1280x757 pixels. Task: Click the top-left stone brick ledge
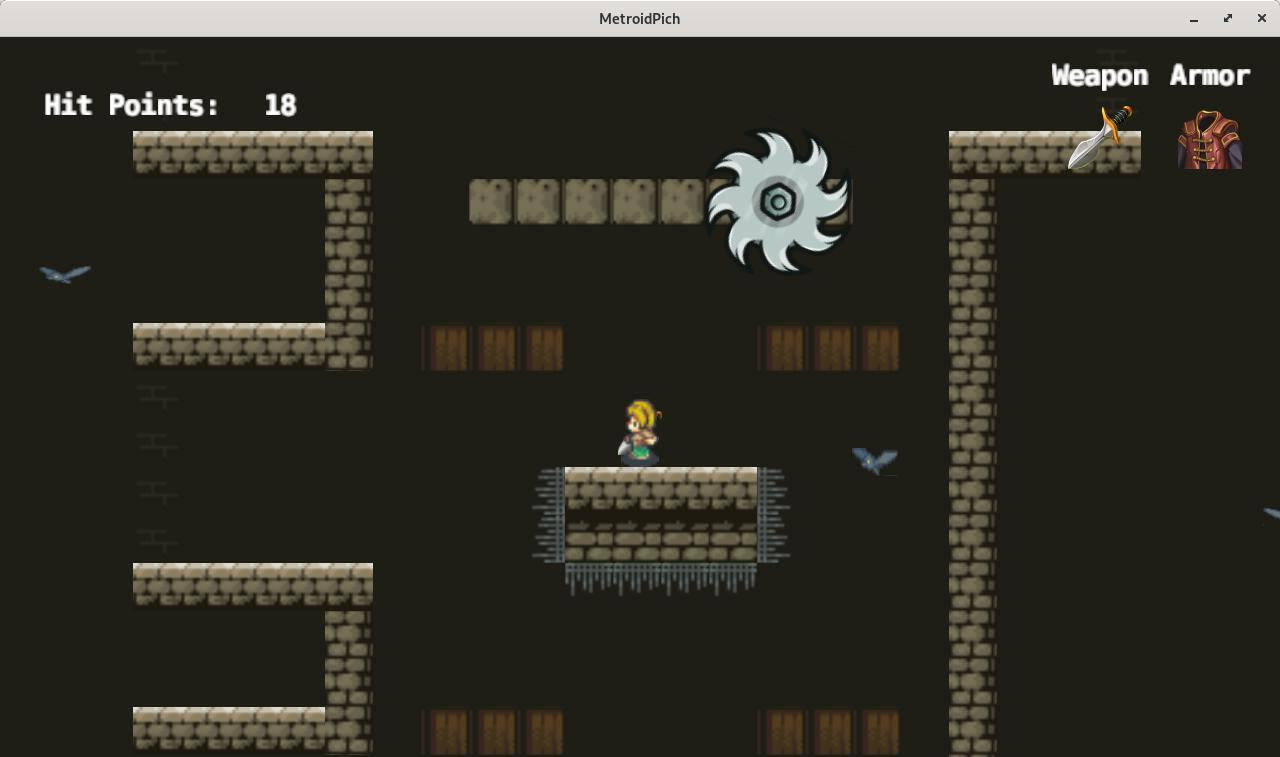coord(253,152)
